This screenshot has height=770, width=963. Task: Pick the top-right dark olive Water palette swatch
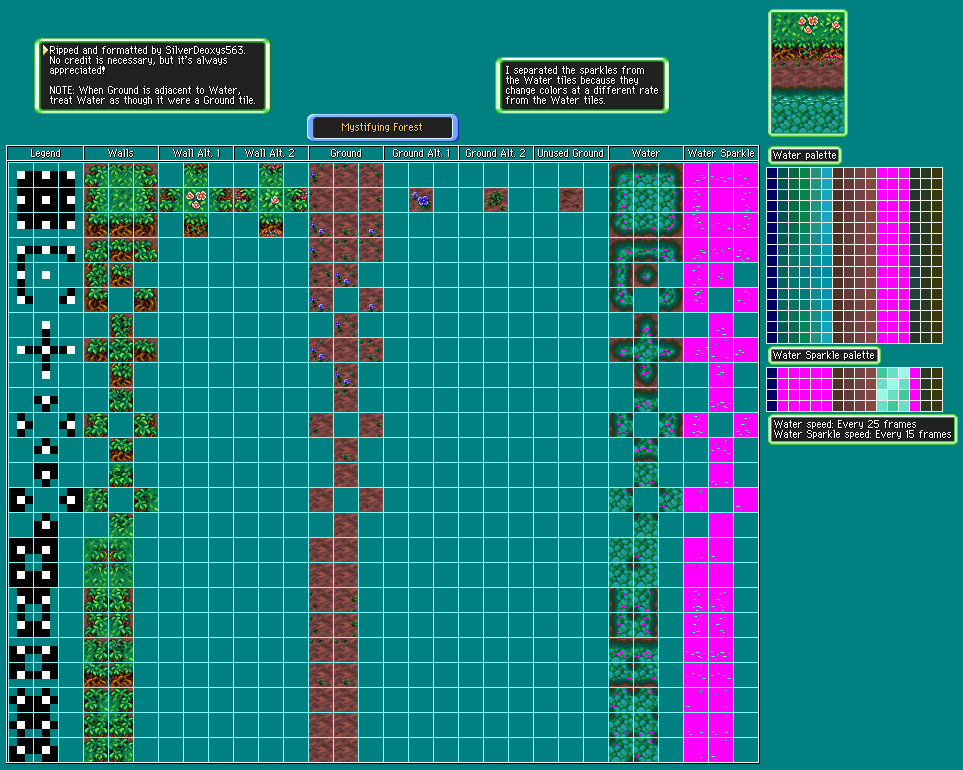point(937,174)
